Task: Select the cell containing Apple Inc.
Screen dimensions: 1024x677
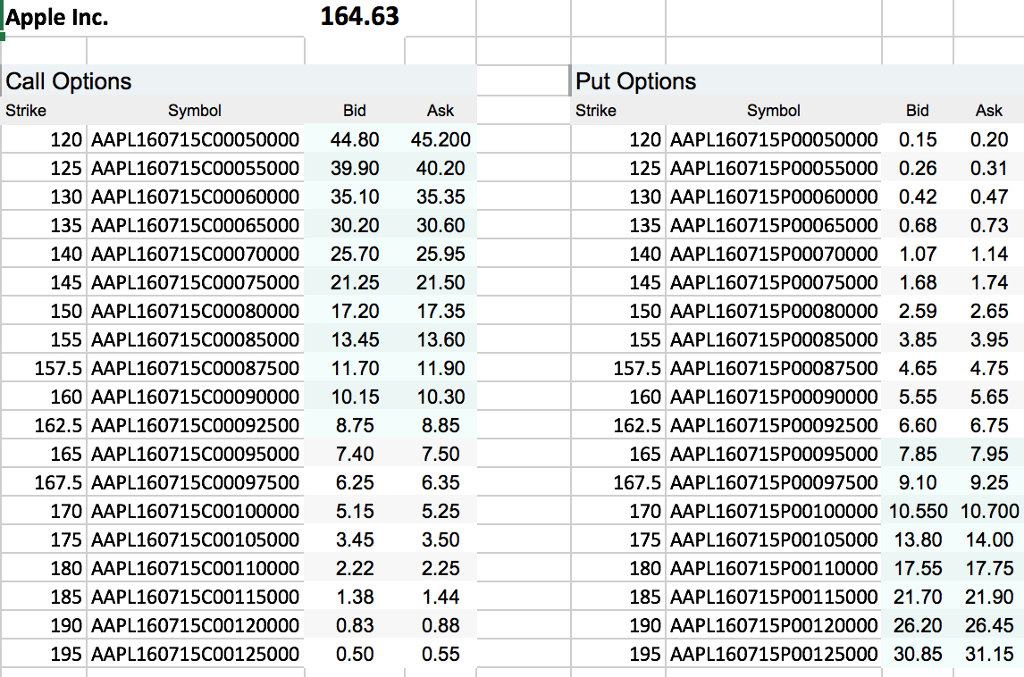Action: (x=55, y=17)
